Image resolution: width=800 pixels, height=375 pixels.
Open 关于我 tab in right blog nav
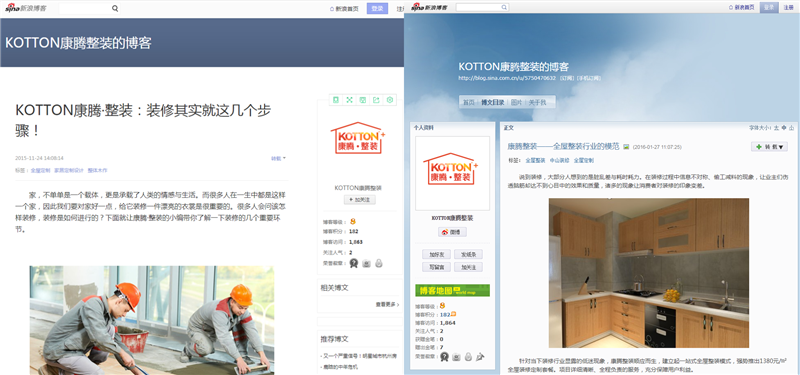coord(537,103)
